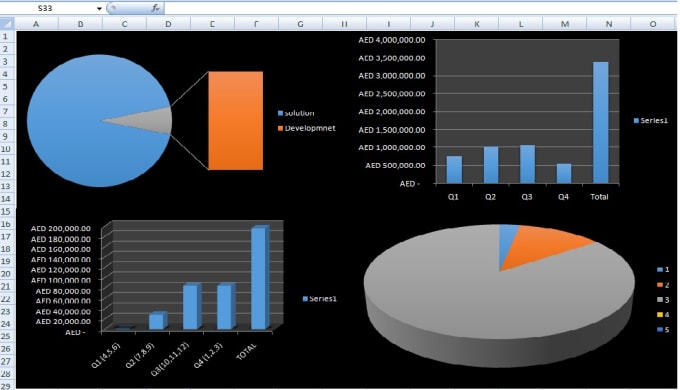Image resolution: width=680 pixels, height=390 pixels.
Task: Click the Q3 category label in top chart
Action: pos(526,197)
